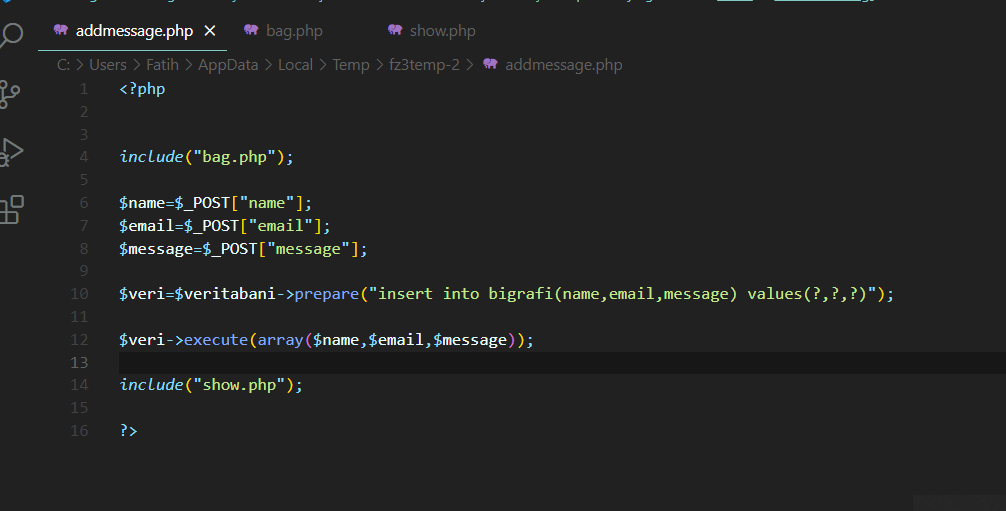Click the $name variable assignment line
The height and width of the screenshot is (511, 1006).
[215, 203]
